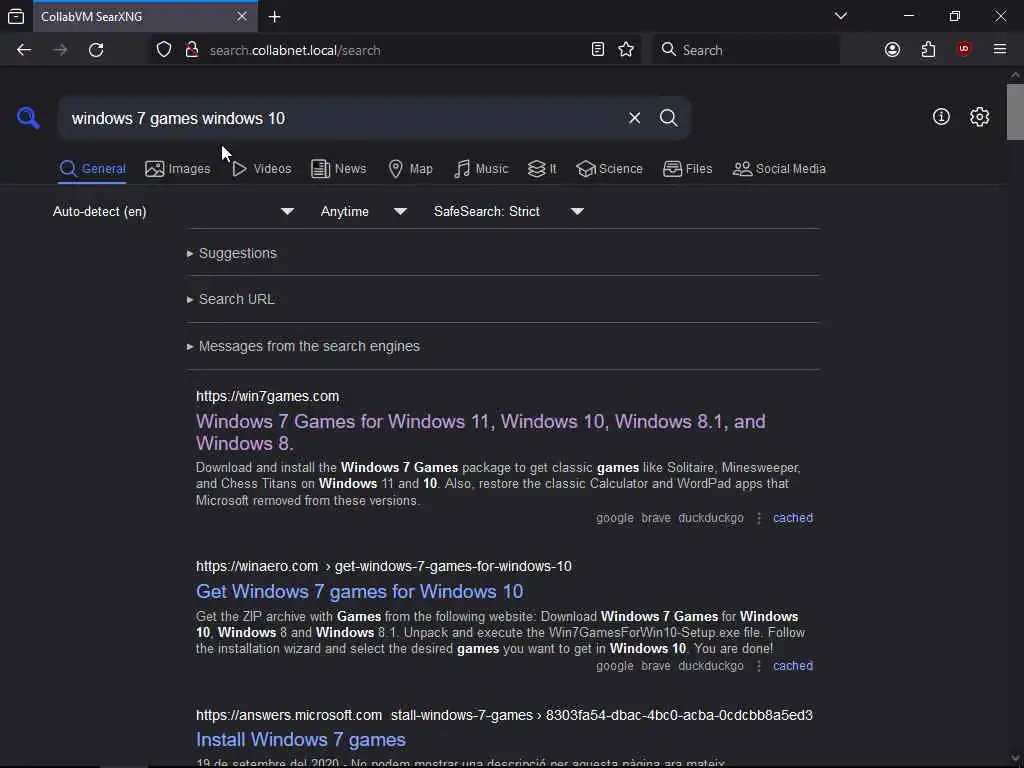Open the site security lock info
This screenshot has width=1024, height=768.
192,50
